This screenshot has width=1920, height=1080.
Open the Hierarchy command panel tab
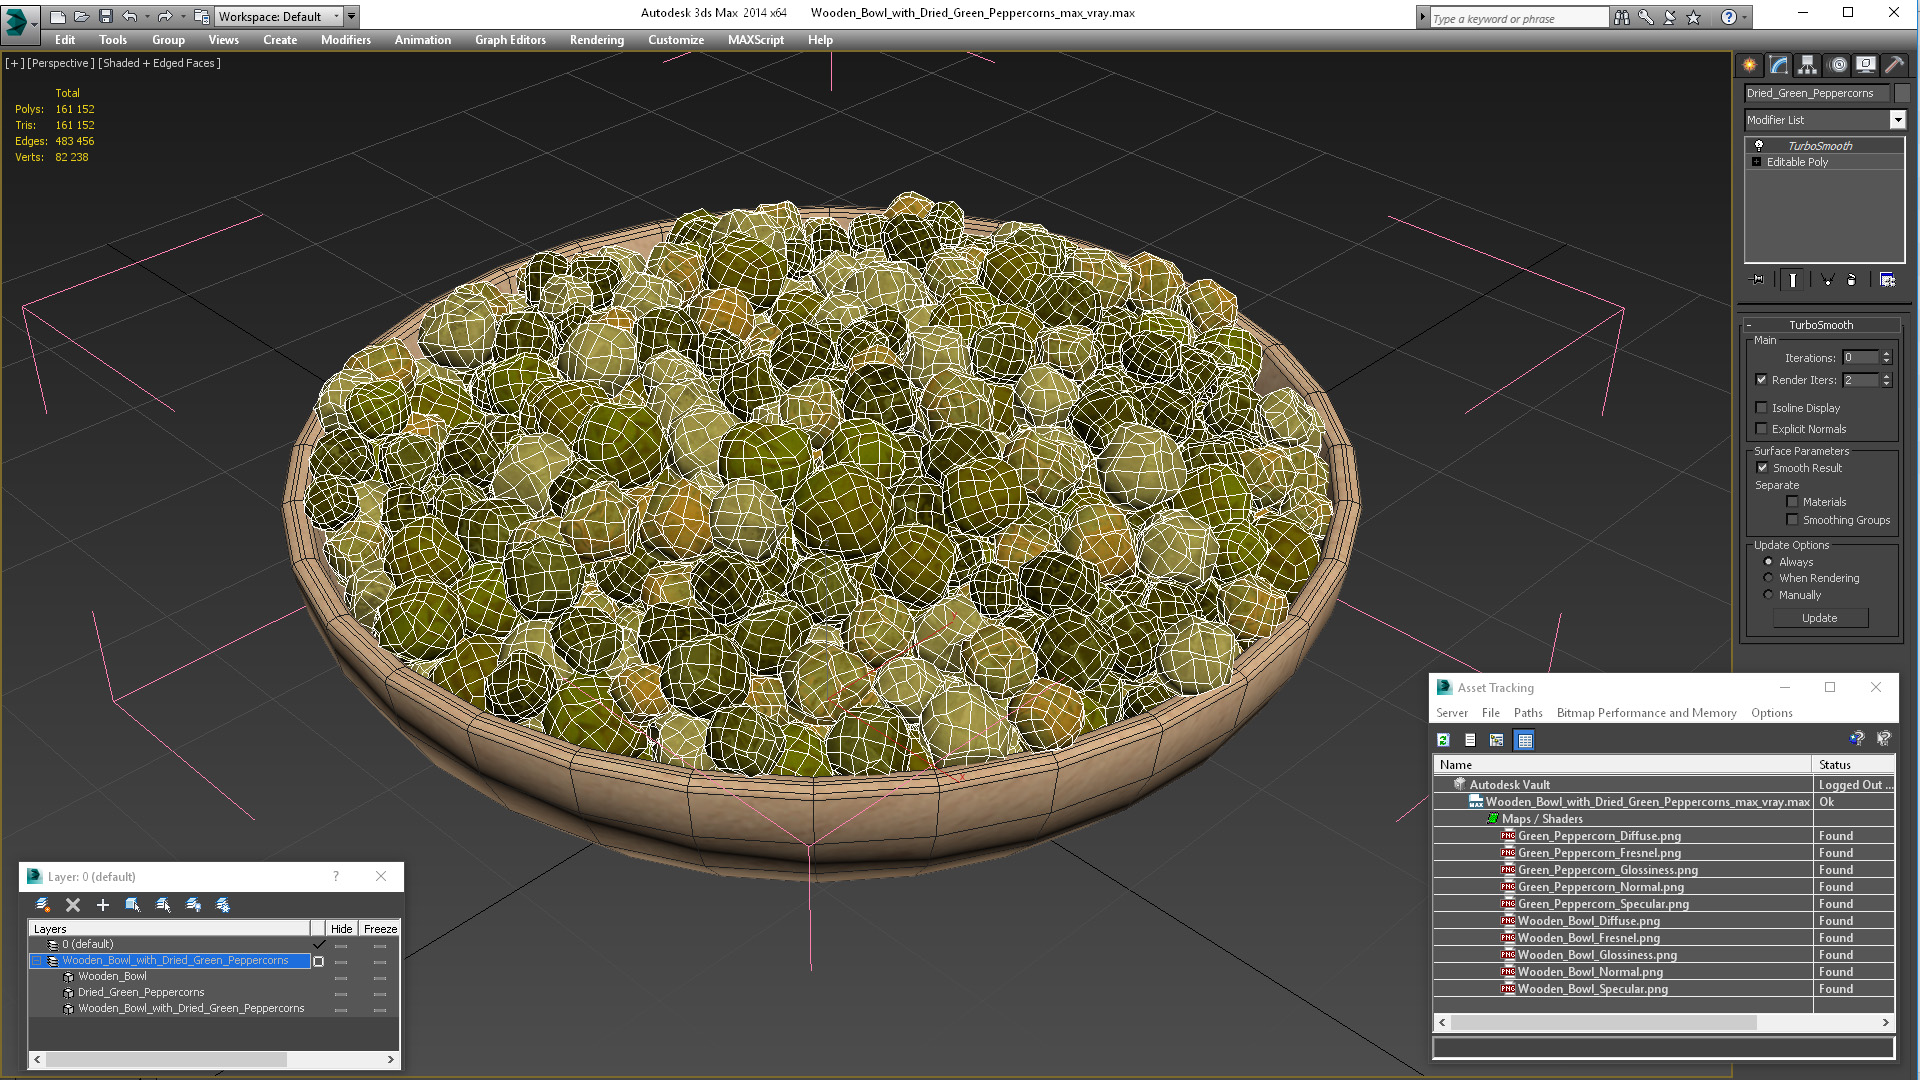point(1807,65)
